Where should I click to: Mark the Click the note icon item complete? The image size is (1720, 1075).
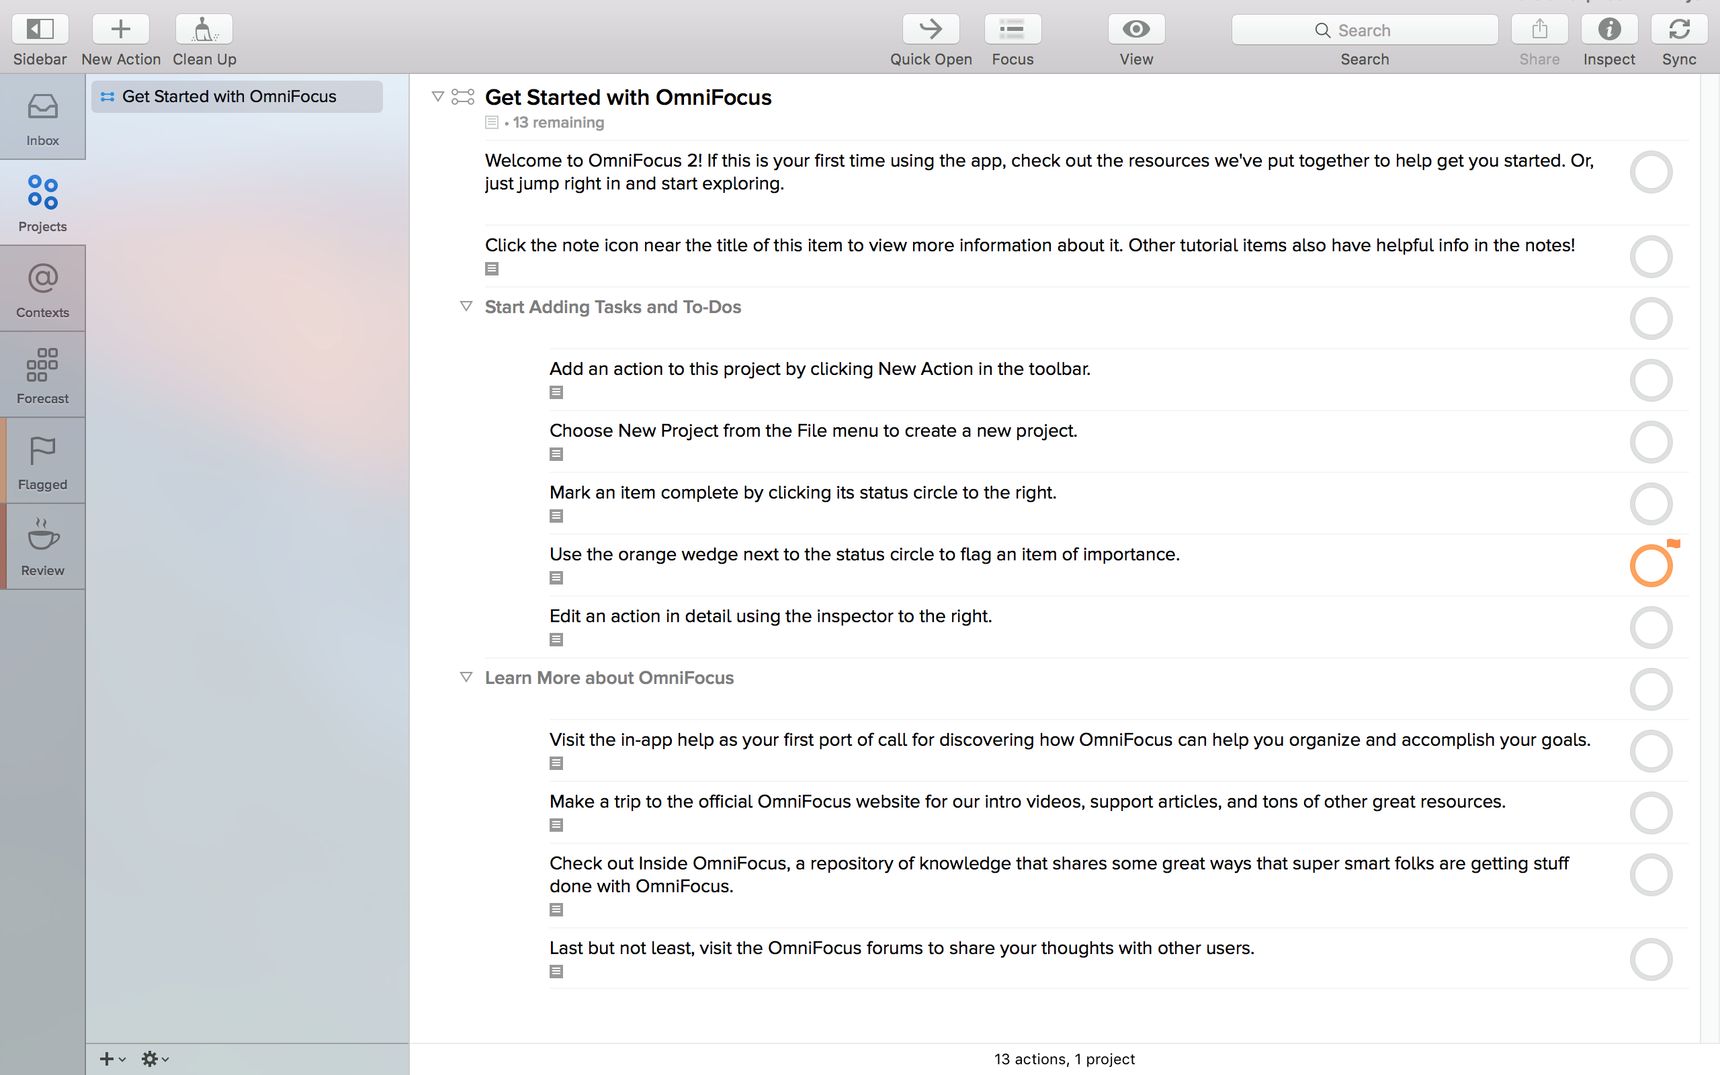point(1651,257)
